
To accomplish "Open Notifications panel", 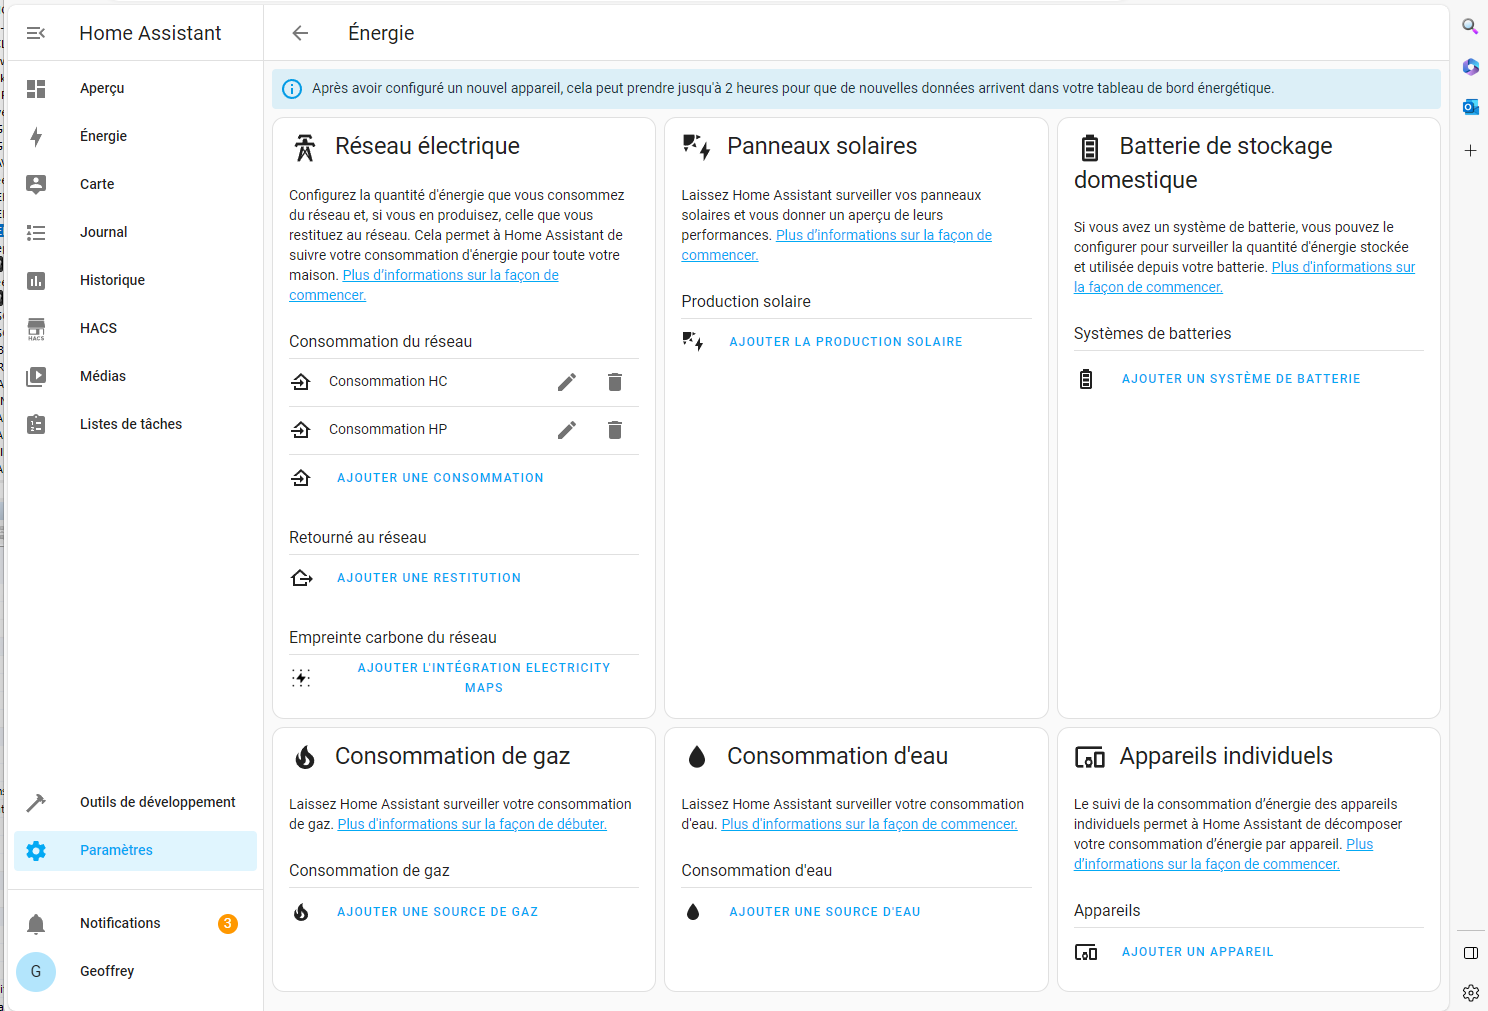I will (135, 924).
